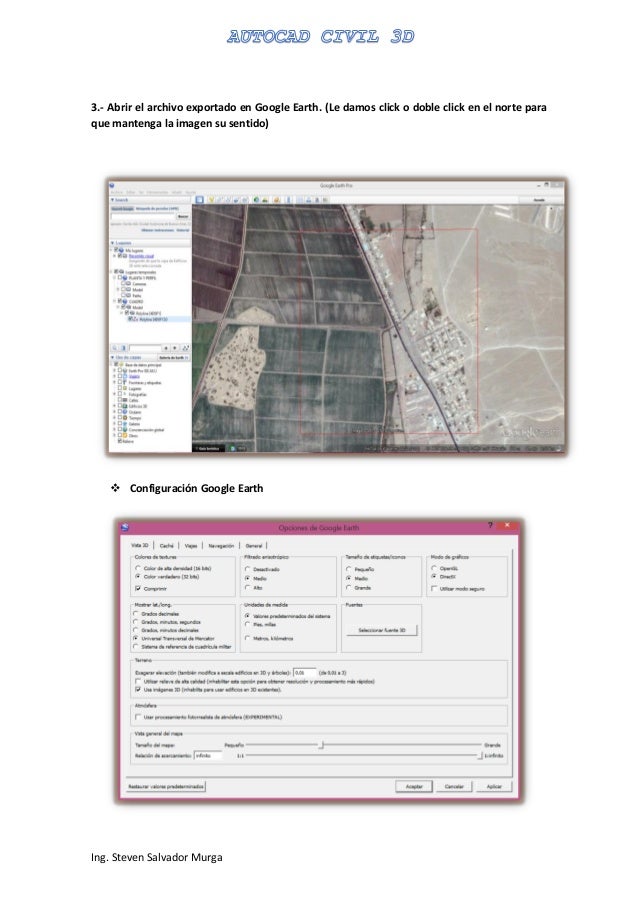Screen dimensions: 638x903
Task: Expand the Océano layer node
Action: click(115, 412)
